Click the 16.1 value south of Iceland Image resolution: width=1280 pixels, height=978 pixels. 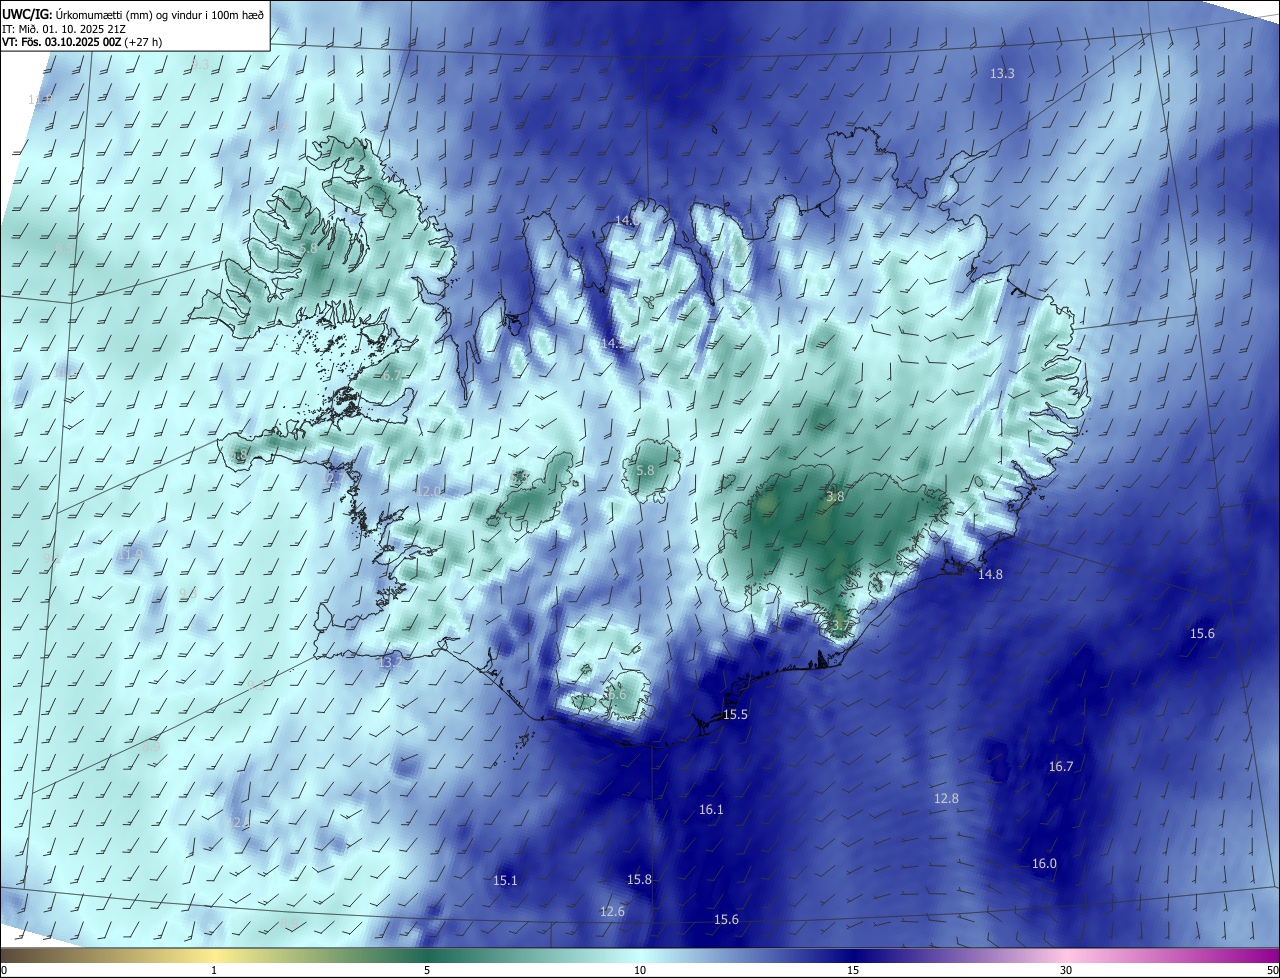point(711,810)
